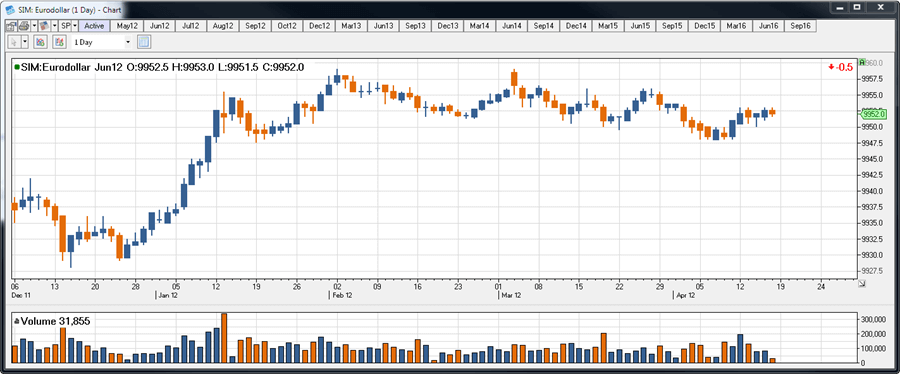The width and height of the screenshot is (900, 374).
Task: Select the pointer cursor tool
Action: click(x=14, y=42)
